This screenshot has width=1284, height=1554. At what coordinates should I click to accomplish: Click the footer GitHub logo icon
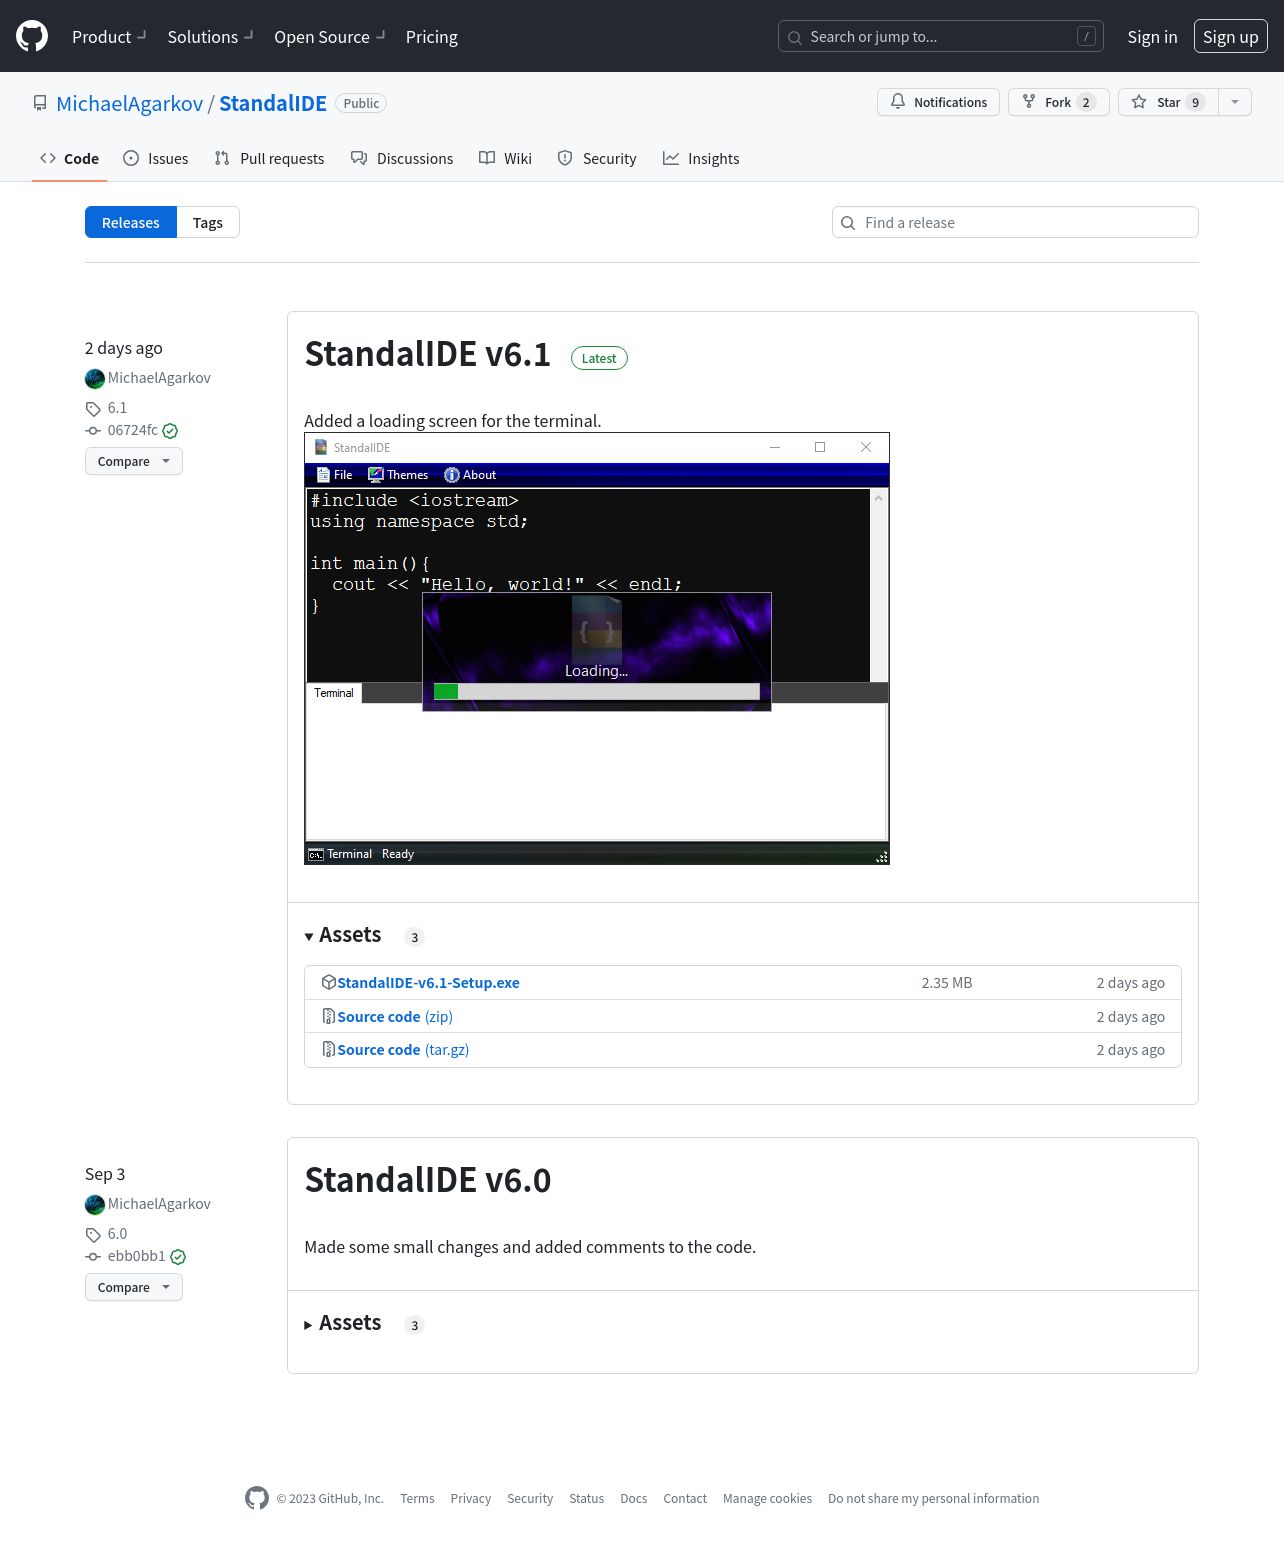[x=257, y=1498]
